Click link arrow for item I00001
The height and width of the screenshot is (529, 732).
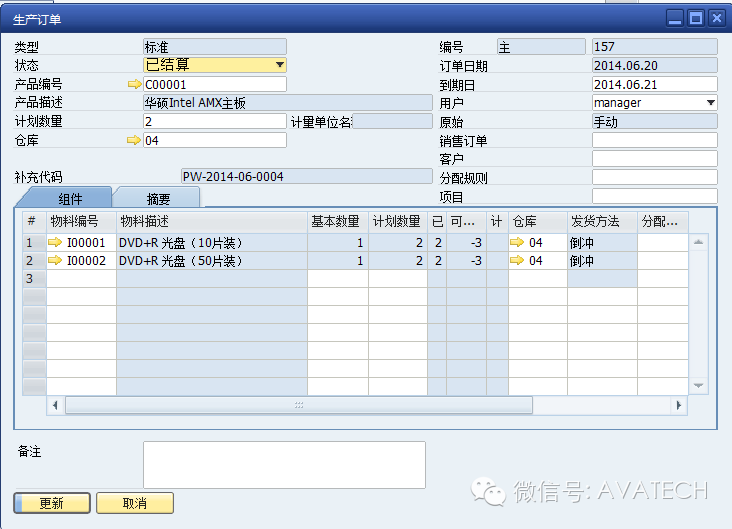[55, 242]
